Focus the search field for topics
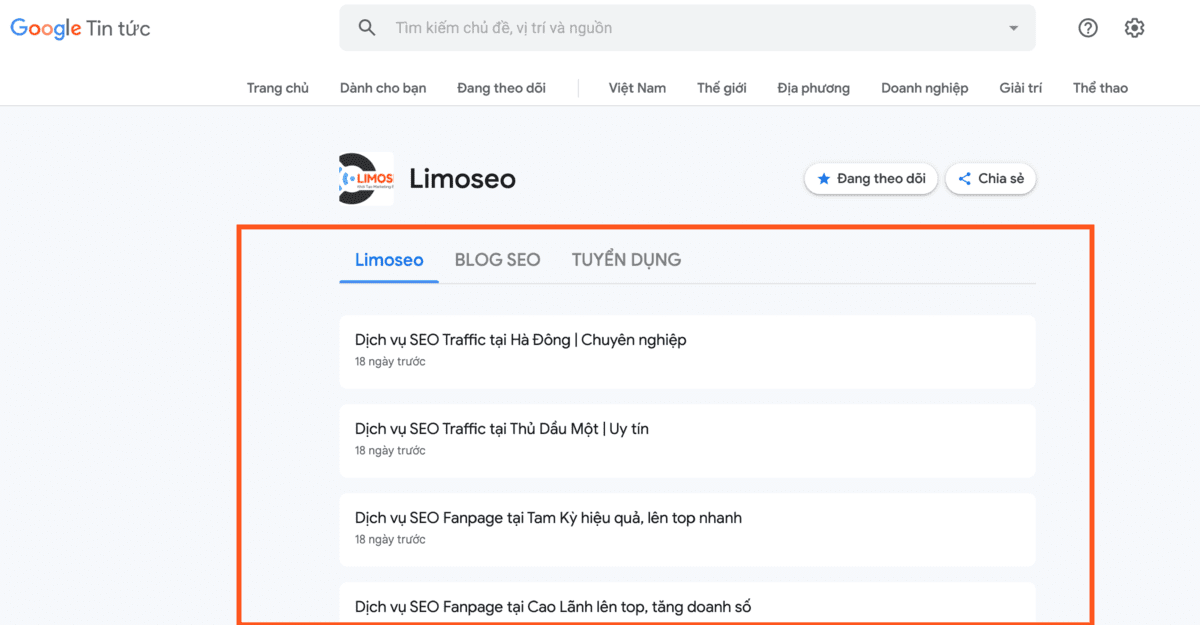1200x625 pixels. 687,28
